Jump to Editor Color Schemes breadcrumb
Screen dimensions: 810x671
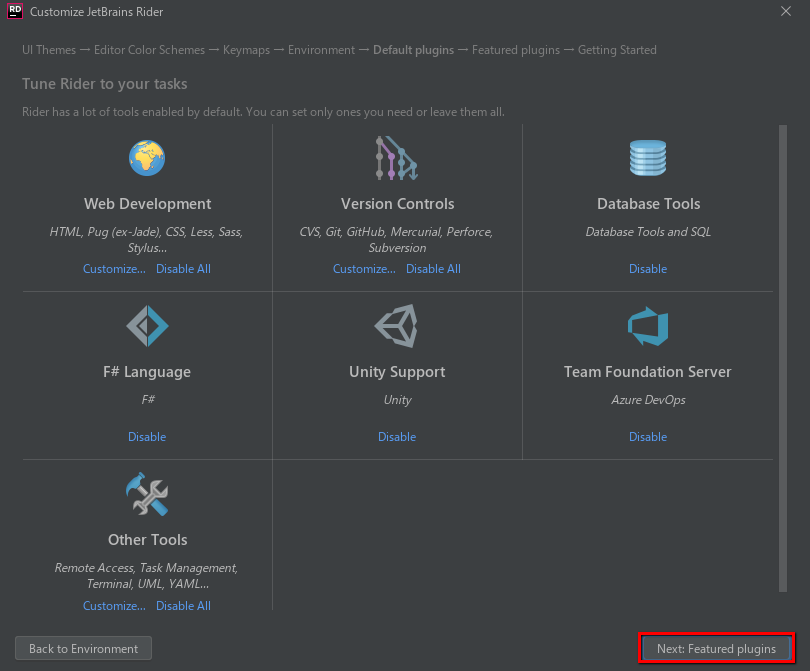tap(149, 50)
